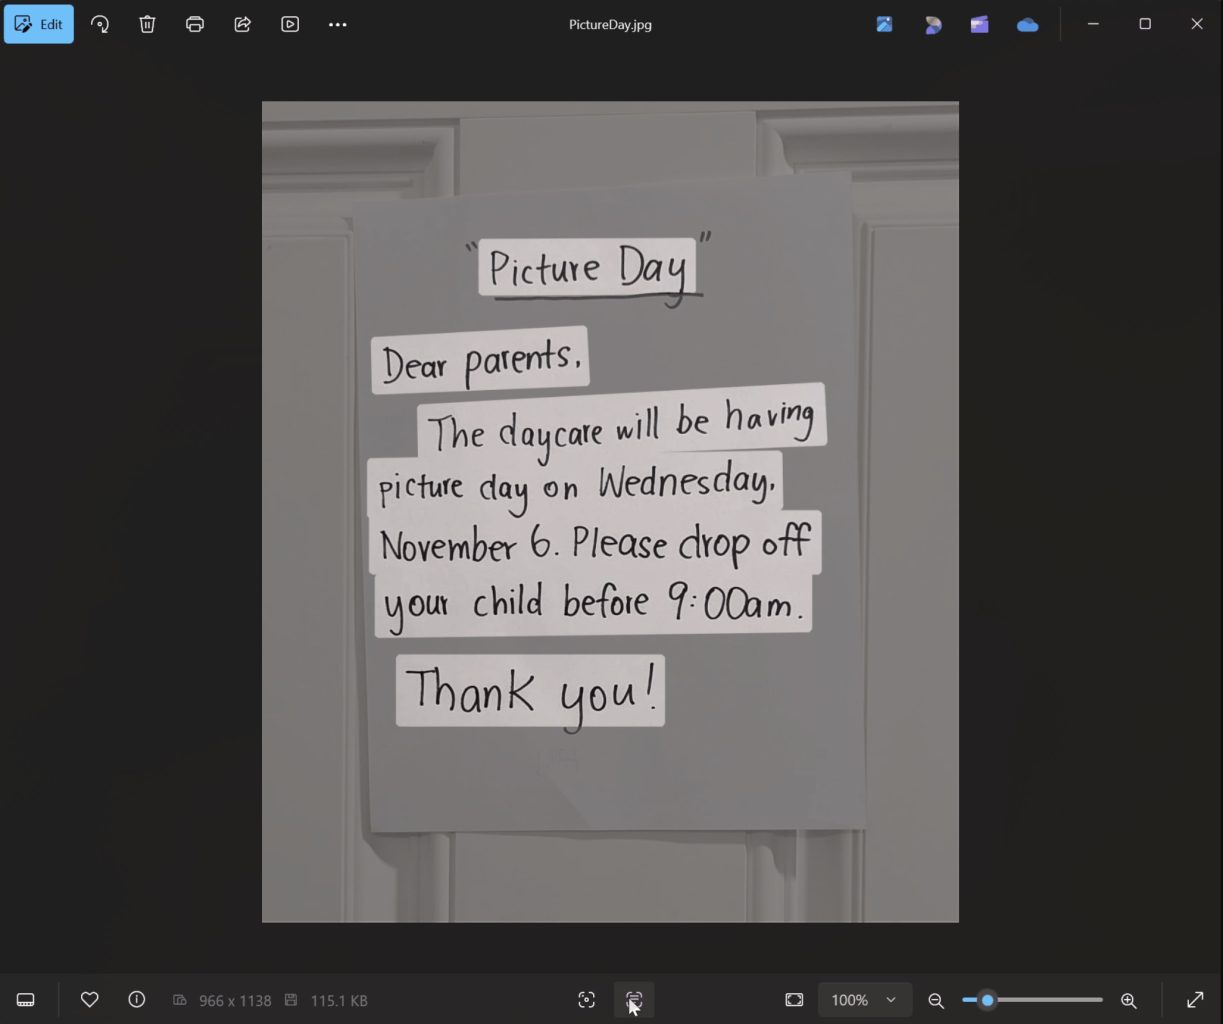Click the zoom slider handle

[x=987, y=1000]
